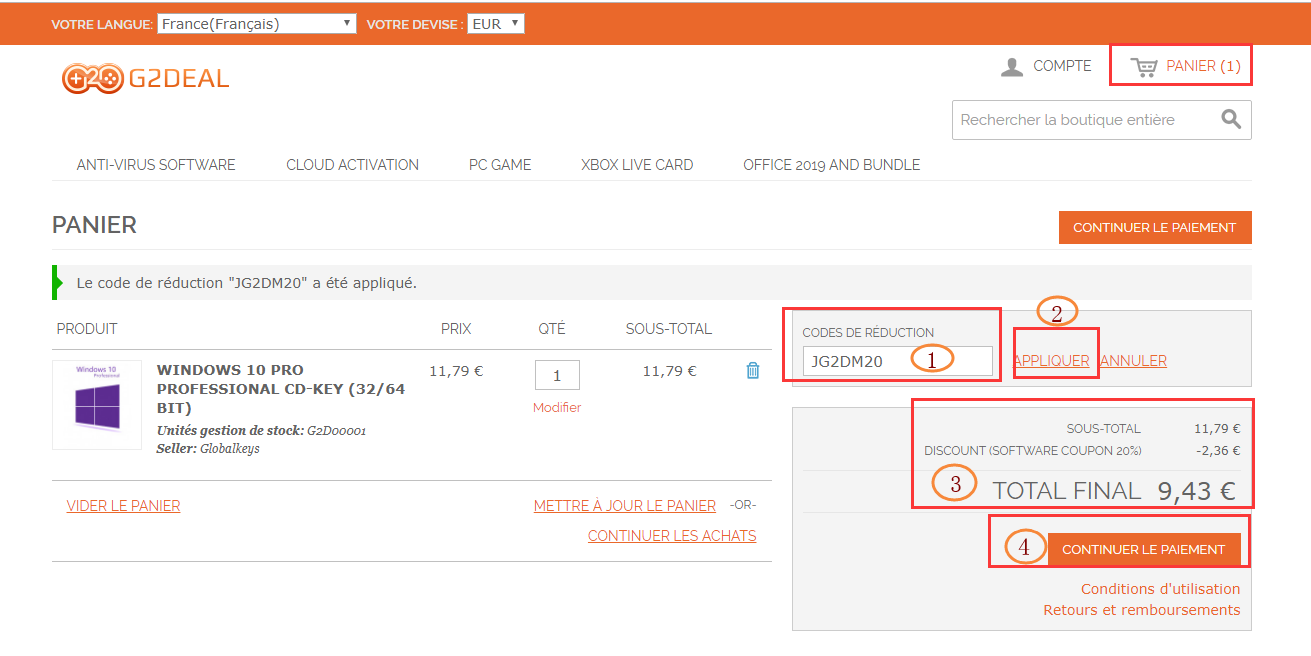Viewport: 1311px width, 656px height.
Task: Click the coupon applied success message
Action: (247, 283)
